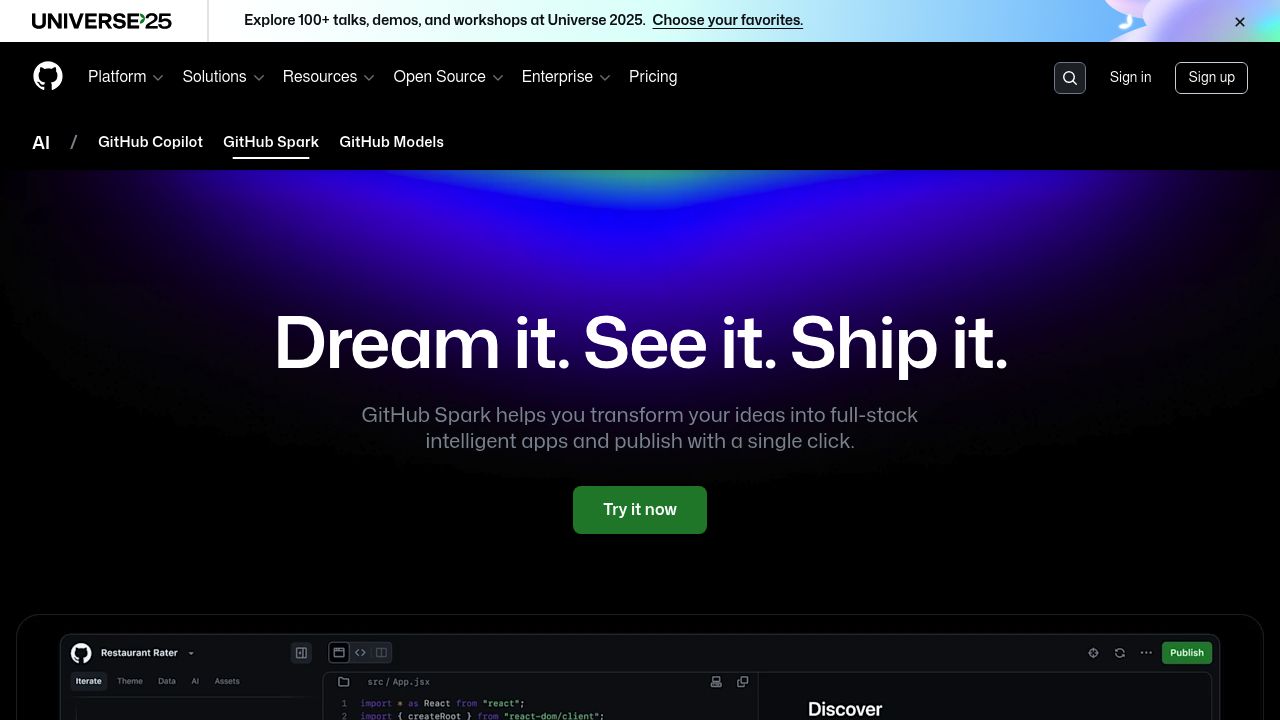Switch to code view in the Spark toolbar
The image size is (1280, 720).
point(360,653)
